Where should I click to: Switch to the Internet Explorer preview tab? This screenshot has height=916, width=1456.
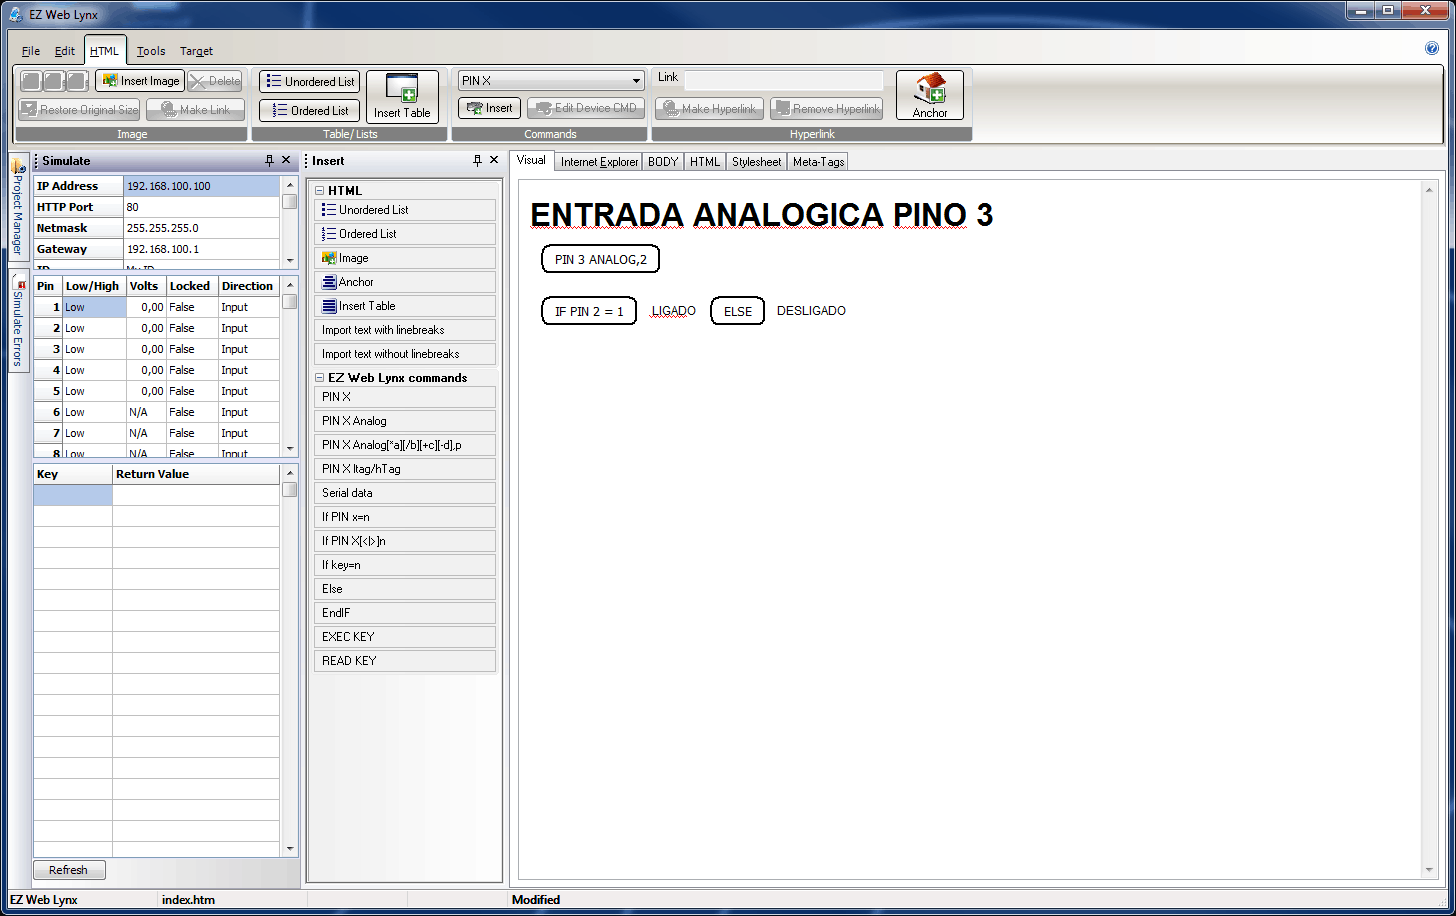599,161
